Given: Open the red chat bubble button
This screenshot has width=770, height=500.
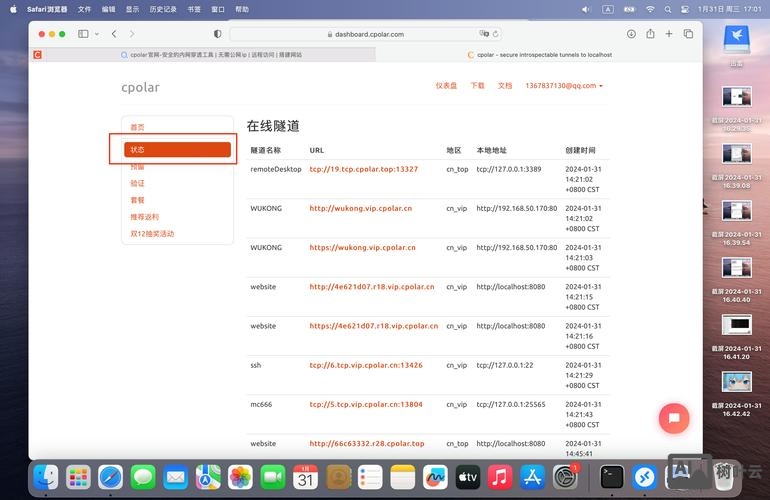Looking at the screenshot, I should 674,418.
